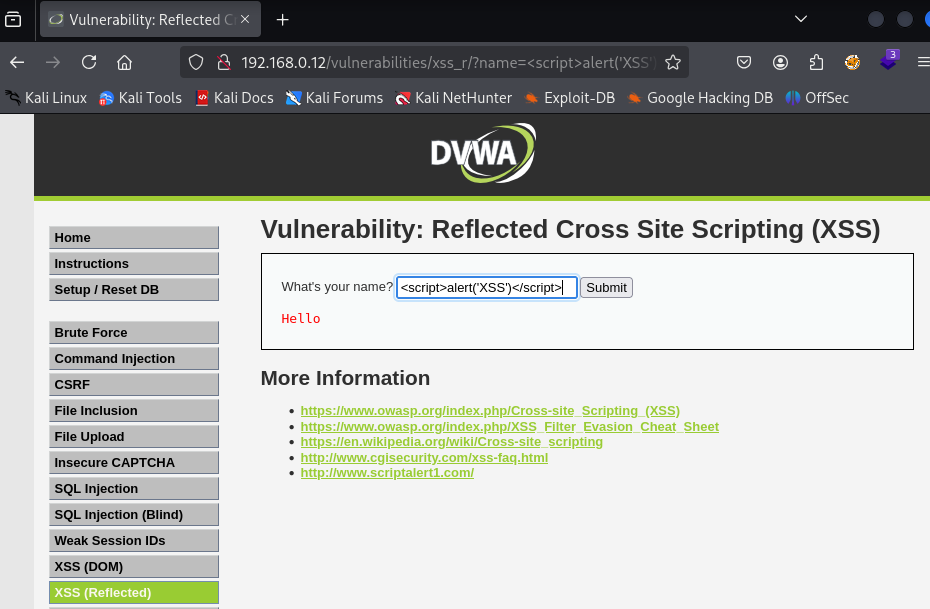Open the Command Injection page
This screenshot has width=930, height=609.
click(134, 359)
